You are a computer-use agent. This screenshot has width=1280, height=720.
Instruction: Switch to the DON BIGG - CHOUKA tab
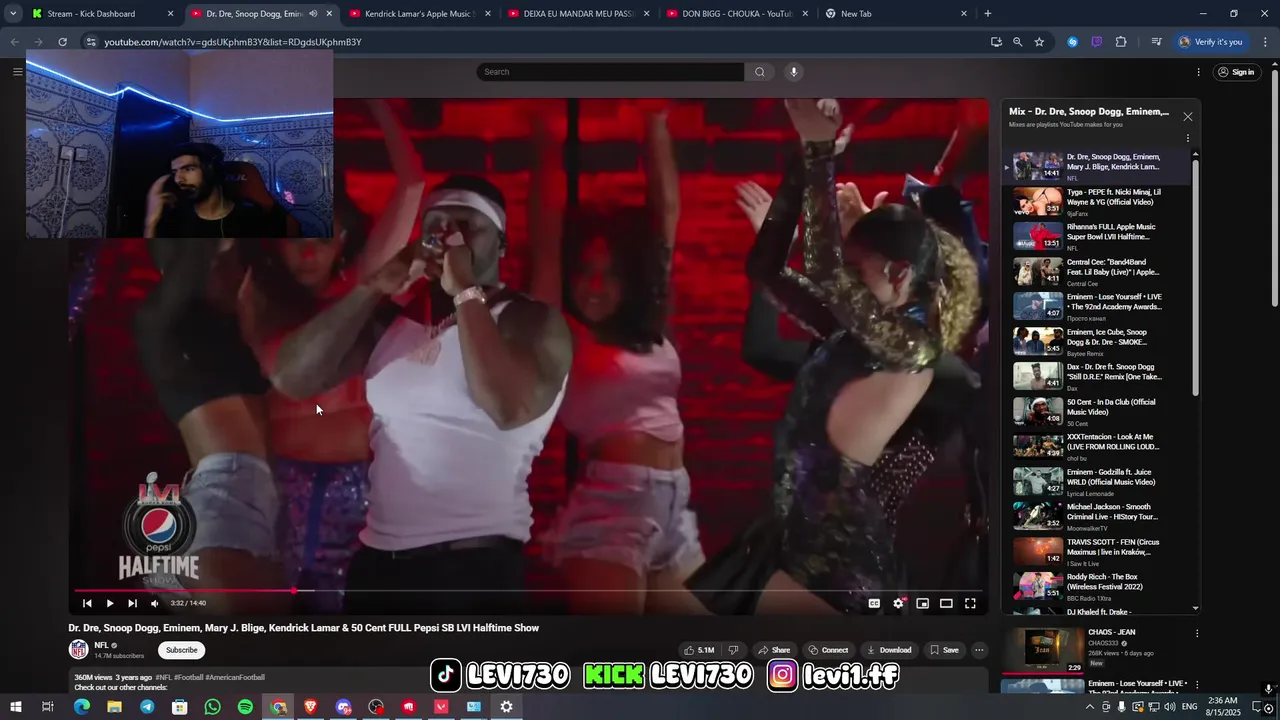pos(737,14)
